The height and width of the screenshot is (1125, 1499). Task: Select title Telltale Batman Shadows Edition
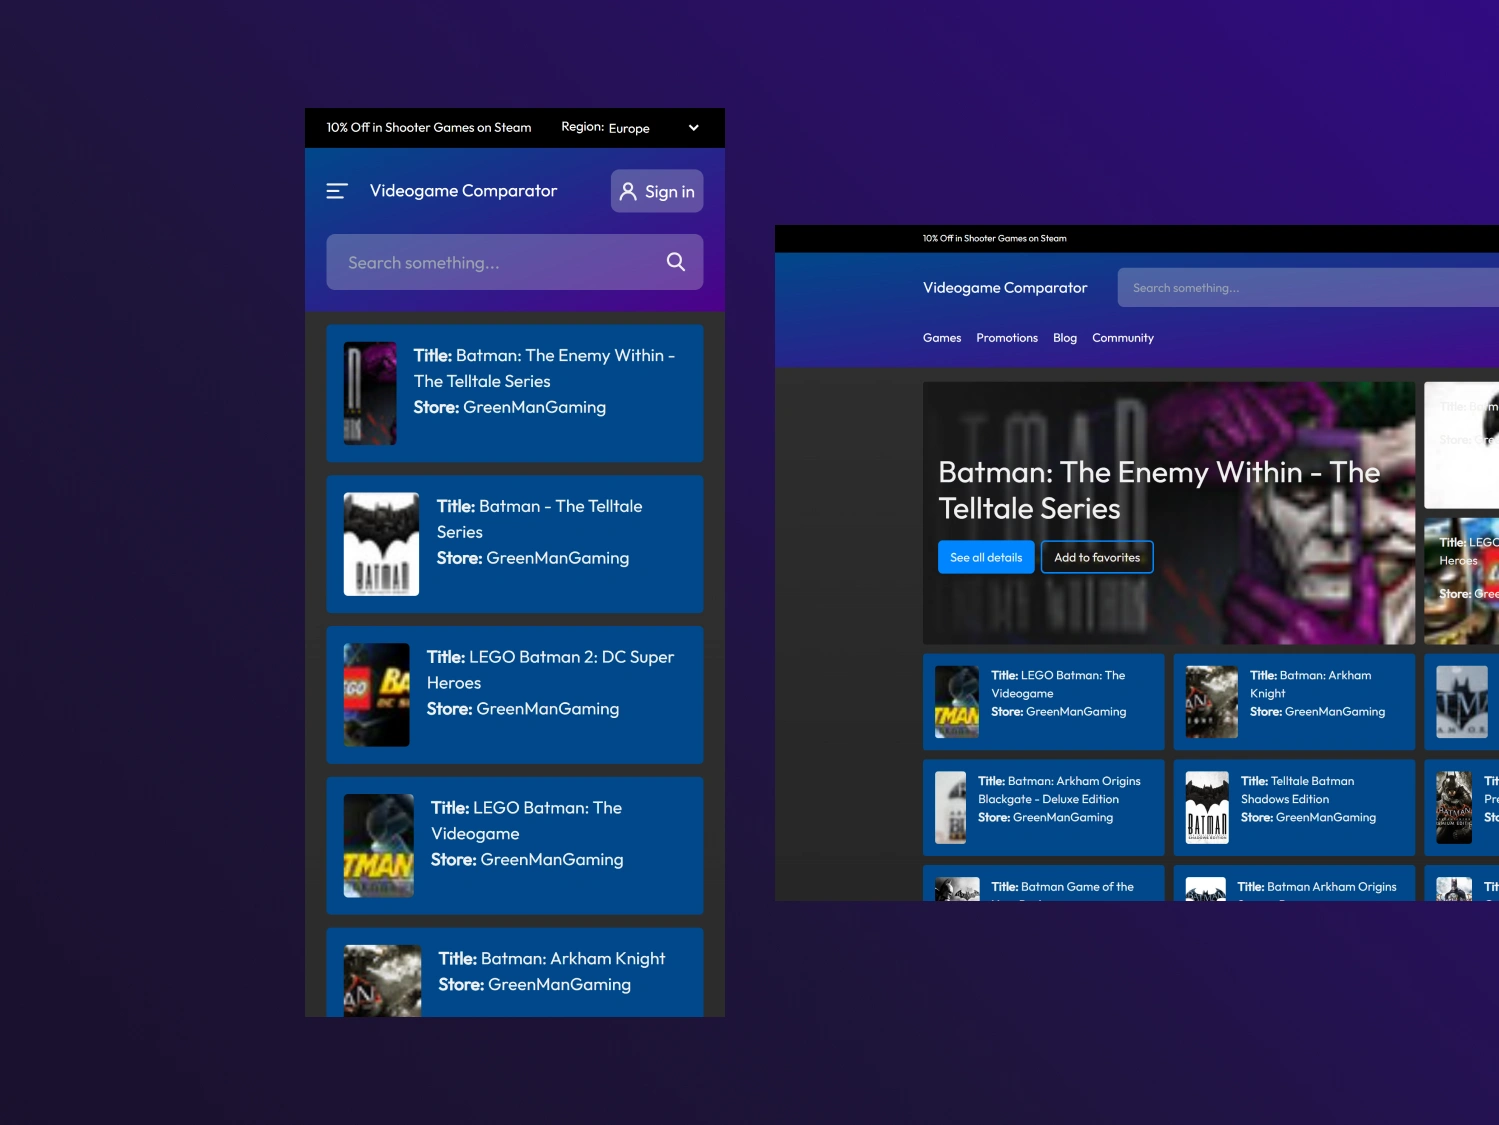pyautogui.click(x=1297, y=790)
